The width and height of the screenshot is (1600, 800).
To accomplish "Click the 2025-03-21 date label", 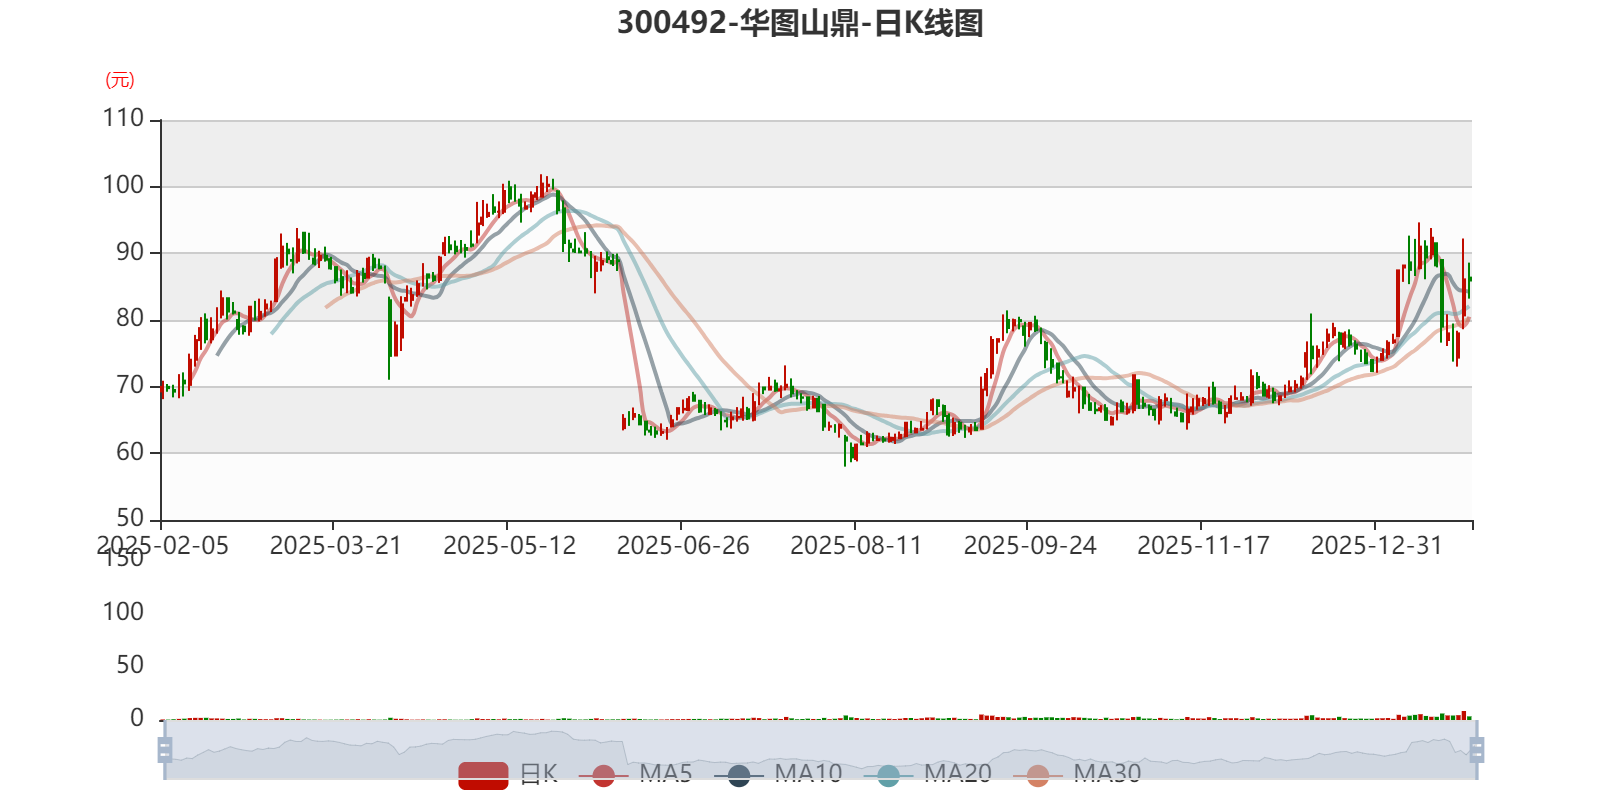I will coord(336,546).
